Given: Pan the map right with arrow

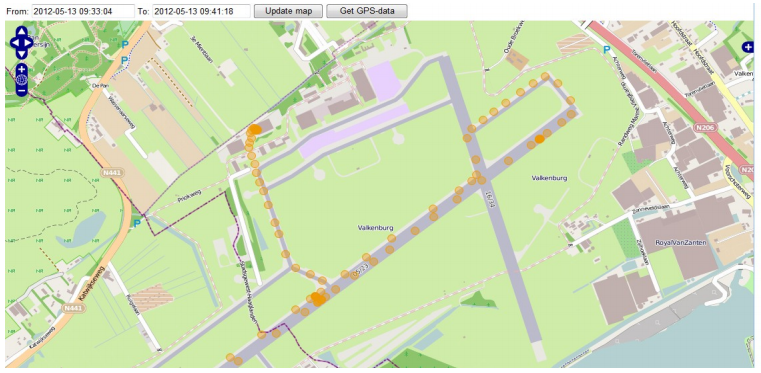Looking at the screenshot, I should coord(28,43).
